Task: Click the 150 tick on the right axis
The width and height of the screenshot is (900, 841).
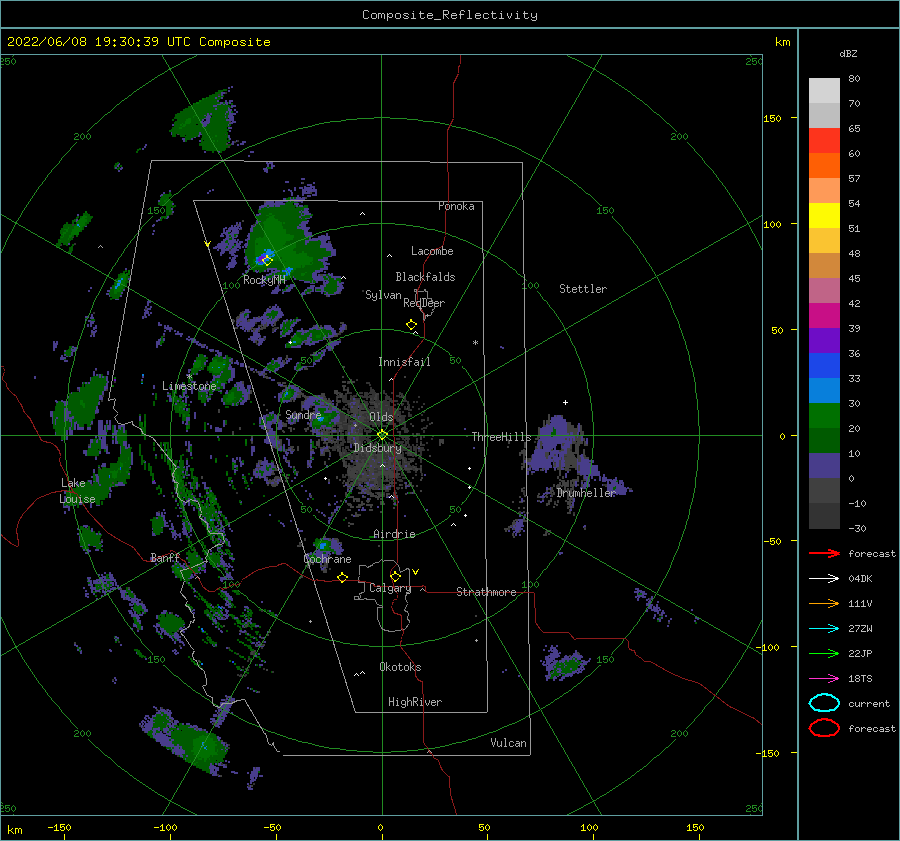Action: point(773,118)
